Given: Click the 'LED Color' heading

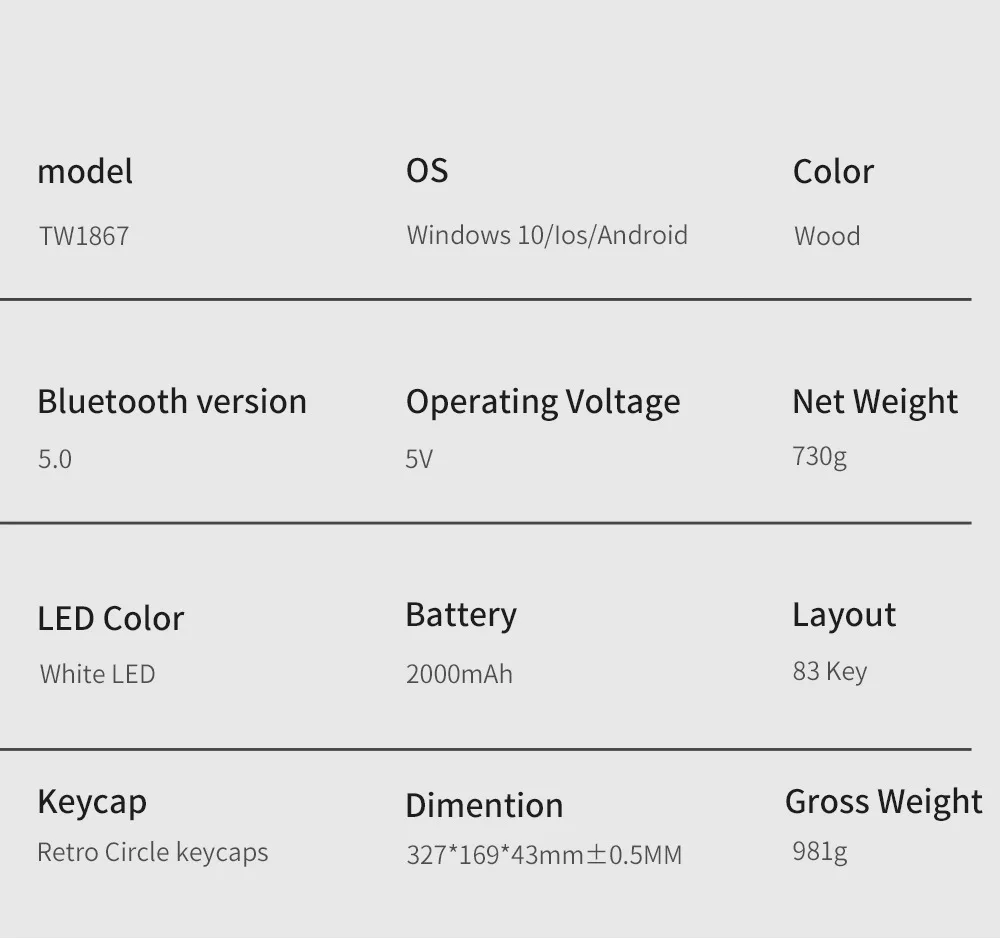Looking at the screenshot, I should tap(111, 618).
